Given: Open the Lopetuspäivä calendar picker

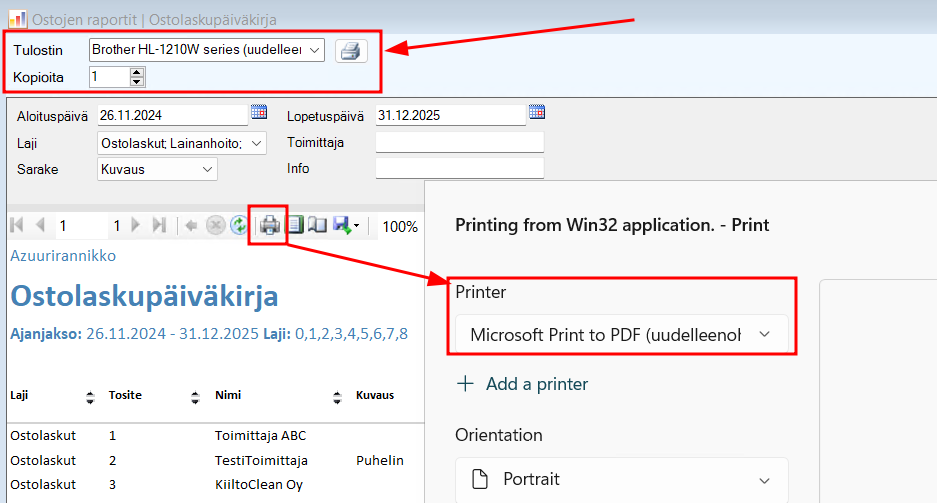Looking at the screenshot, I should tap(537, 112).
